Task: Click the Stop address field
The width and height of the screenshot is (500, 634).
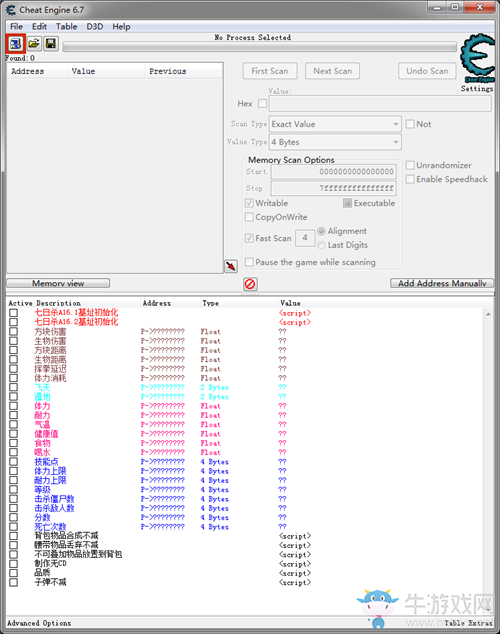Action: (333, 188)
